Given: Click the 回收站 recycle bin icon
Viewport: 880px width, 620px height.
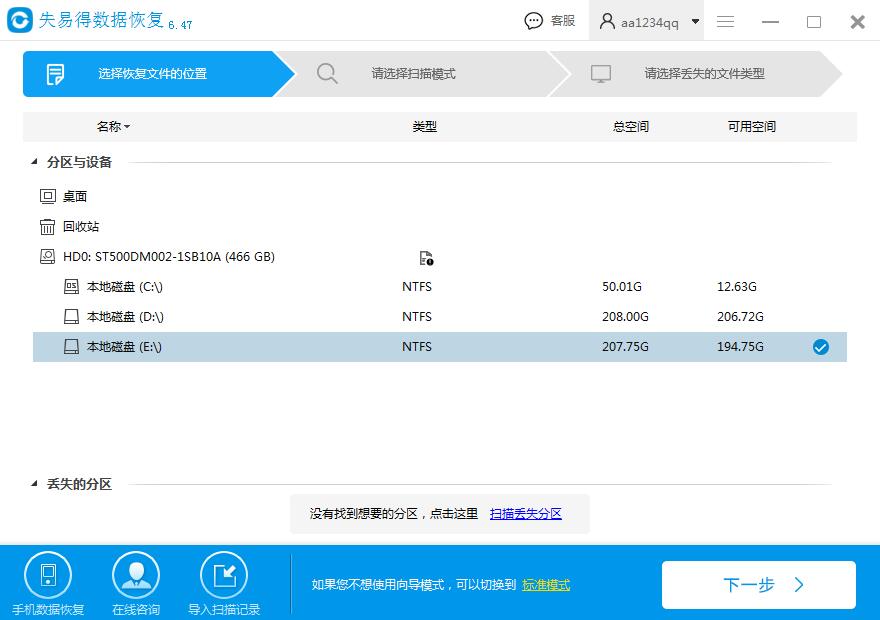Looking at the screenshot, I should point(47,226).
